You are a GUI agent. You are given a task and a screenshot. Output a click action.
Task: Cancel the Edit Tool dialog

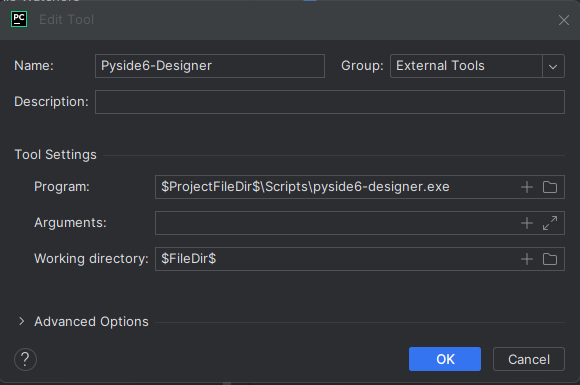[529, 359]
